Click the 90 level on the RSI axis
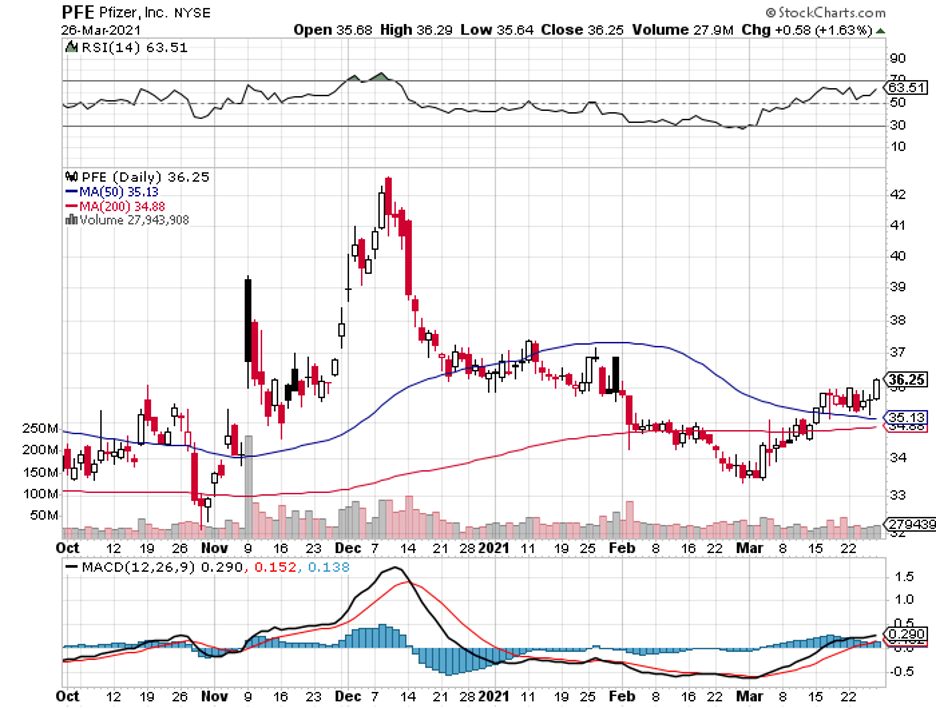 (x=897, y=59)
